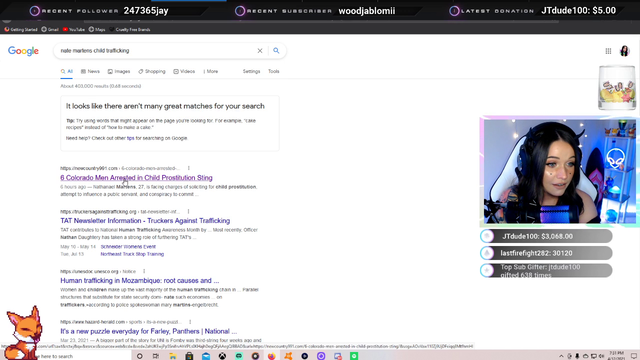Open options for unesdoc result

(x=144, y=271)
